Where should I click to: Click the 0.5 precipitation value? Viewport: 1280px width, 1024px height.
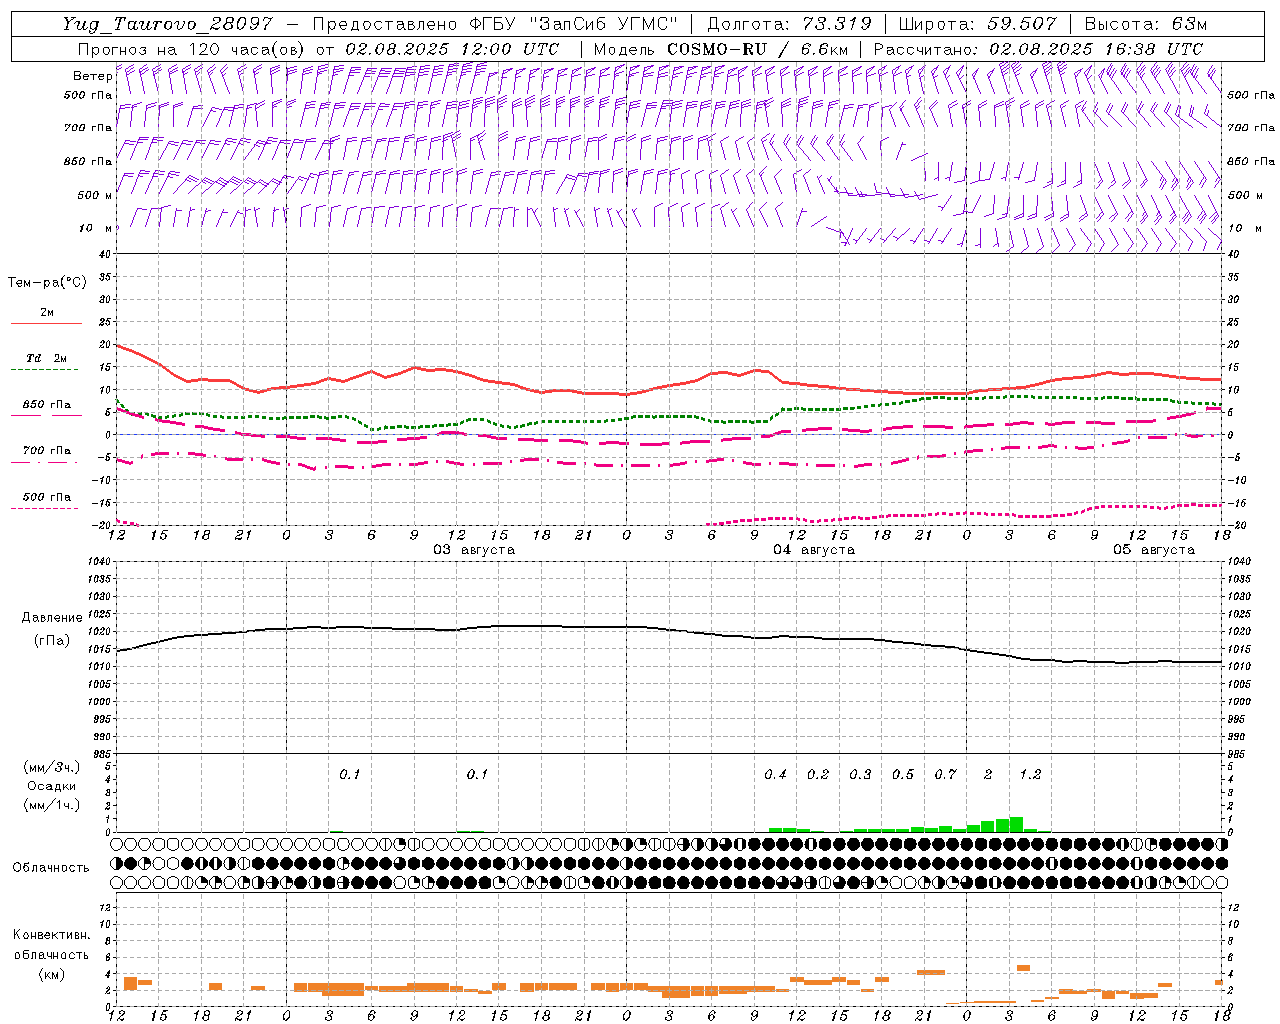pos(903,775)
